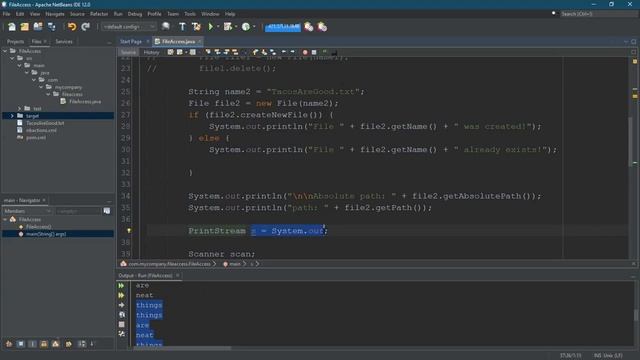640x360 pixels.
Task: Toggle the History view button in editor
Action: click(x=151, y=52)
